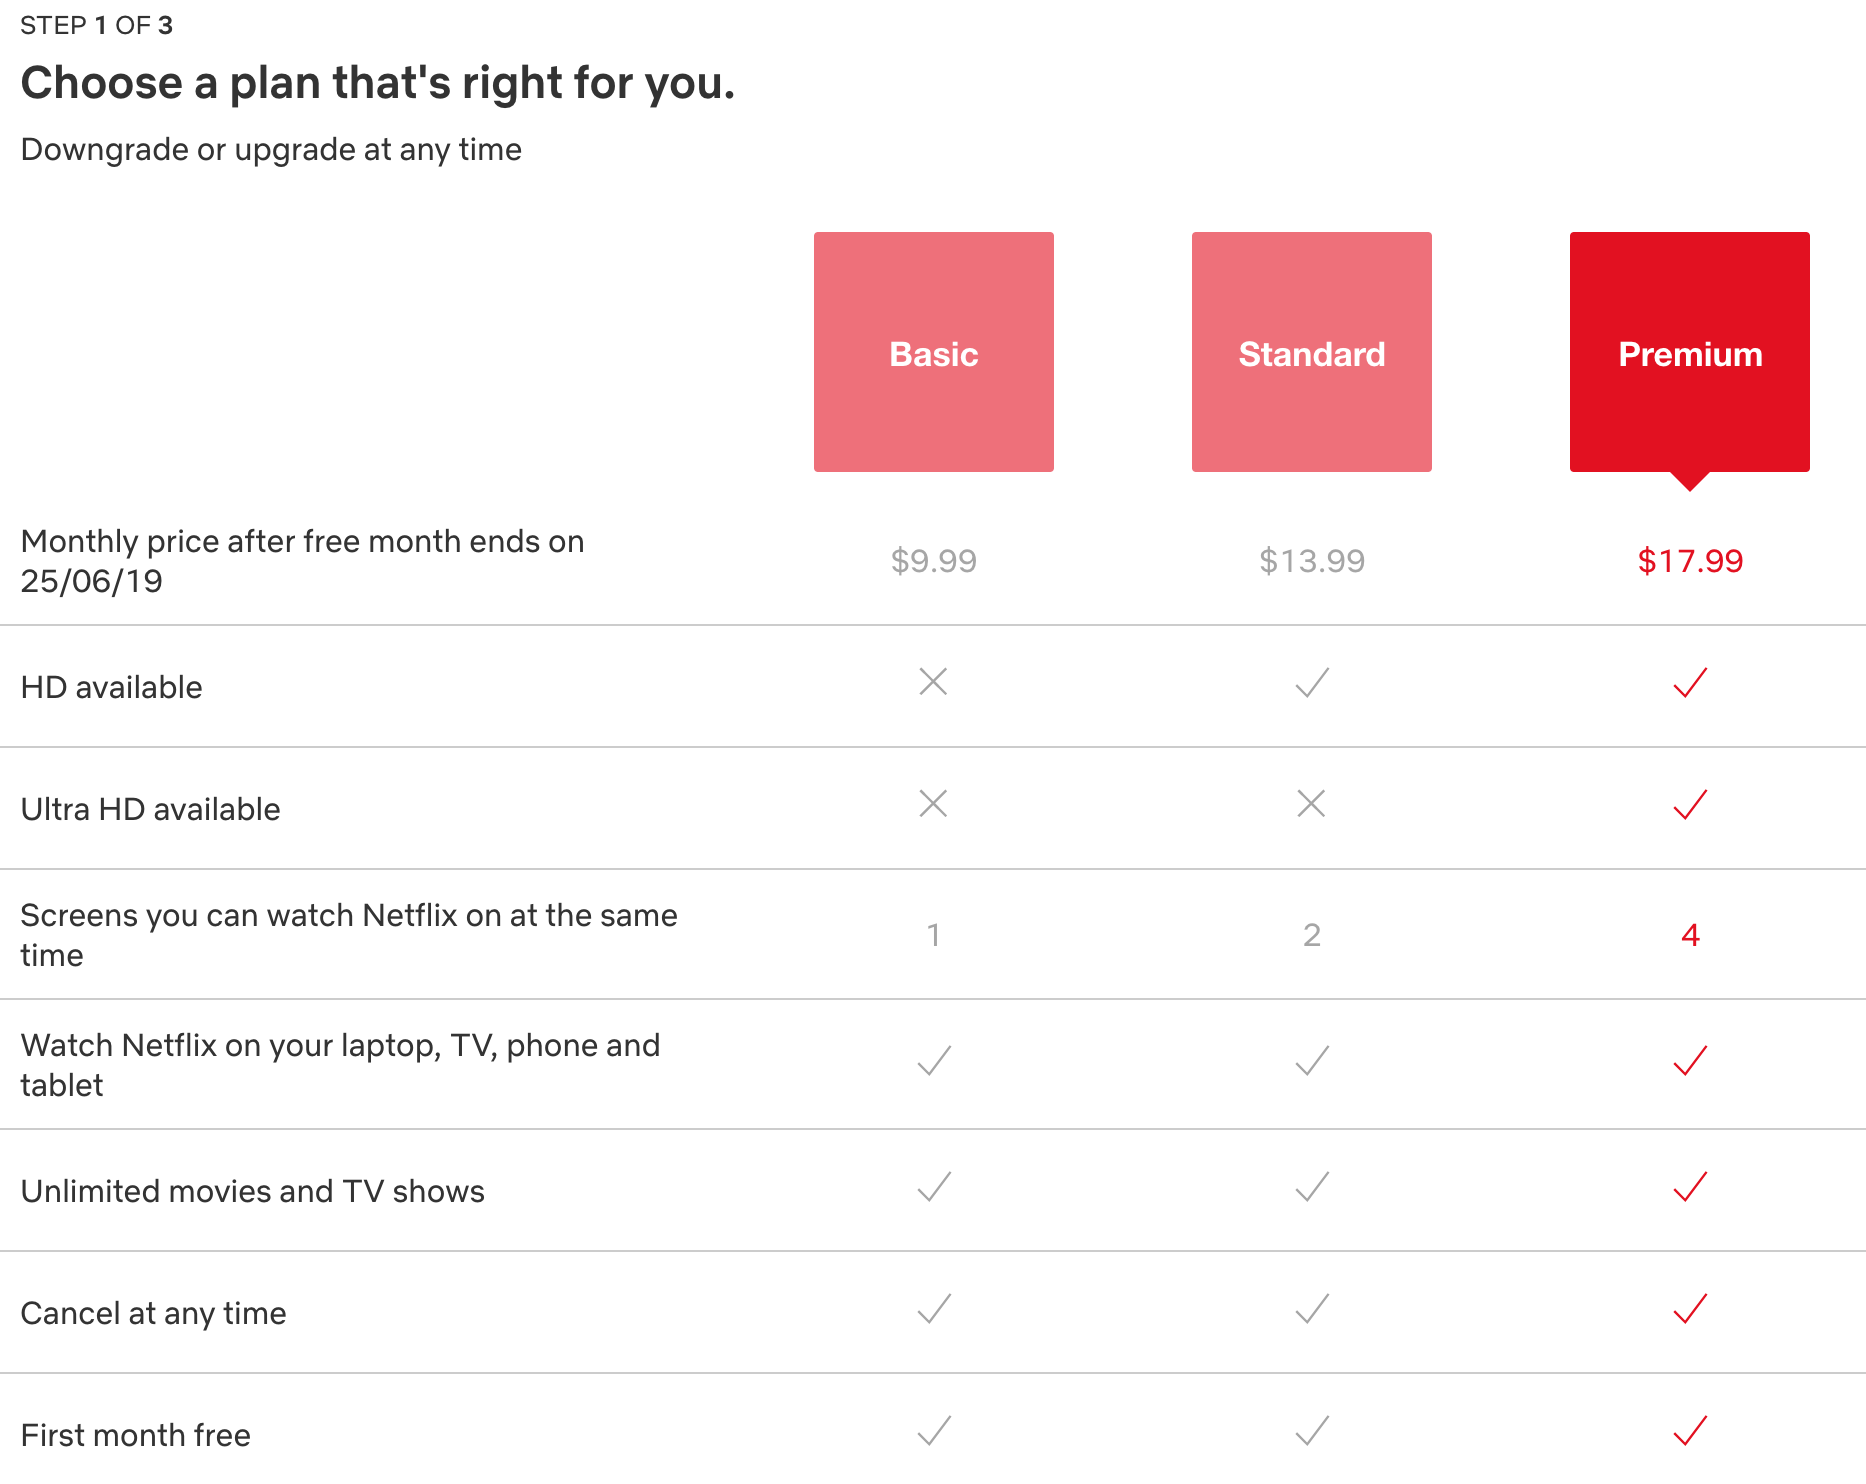
Task: Click the 4 screens value for Premium
Action: (1689, 935)
